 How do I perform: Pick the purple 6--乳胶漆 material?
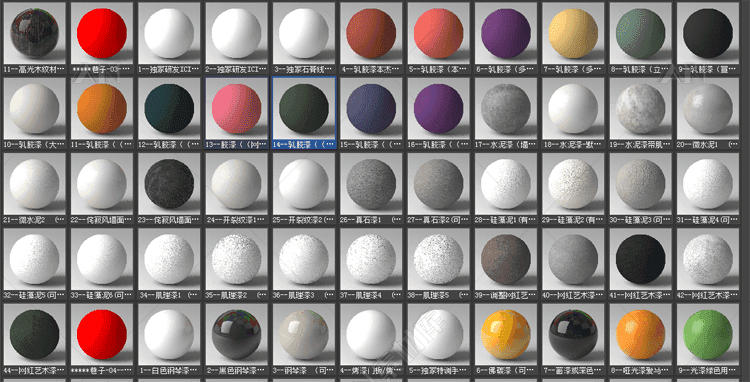coord(506,33)
